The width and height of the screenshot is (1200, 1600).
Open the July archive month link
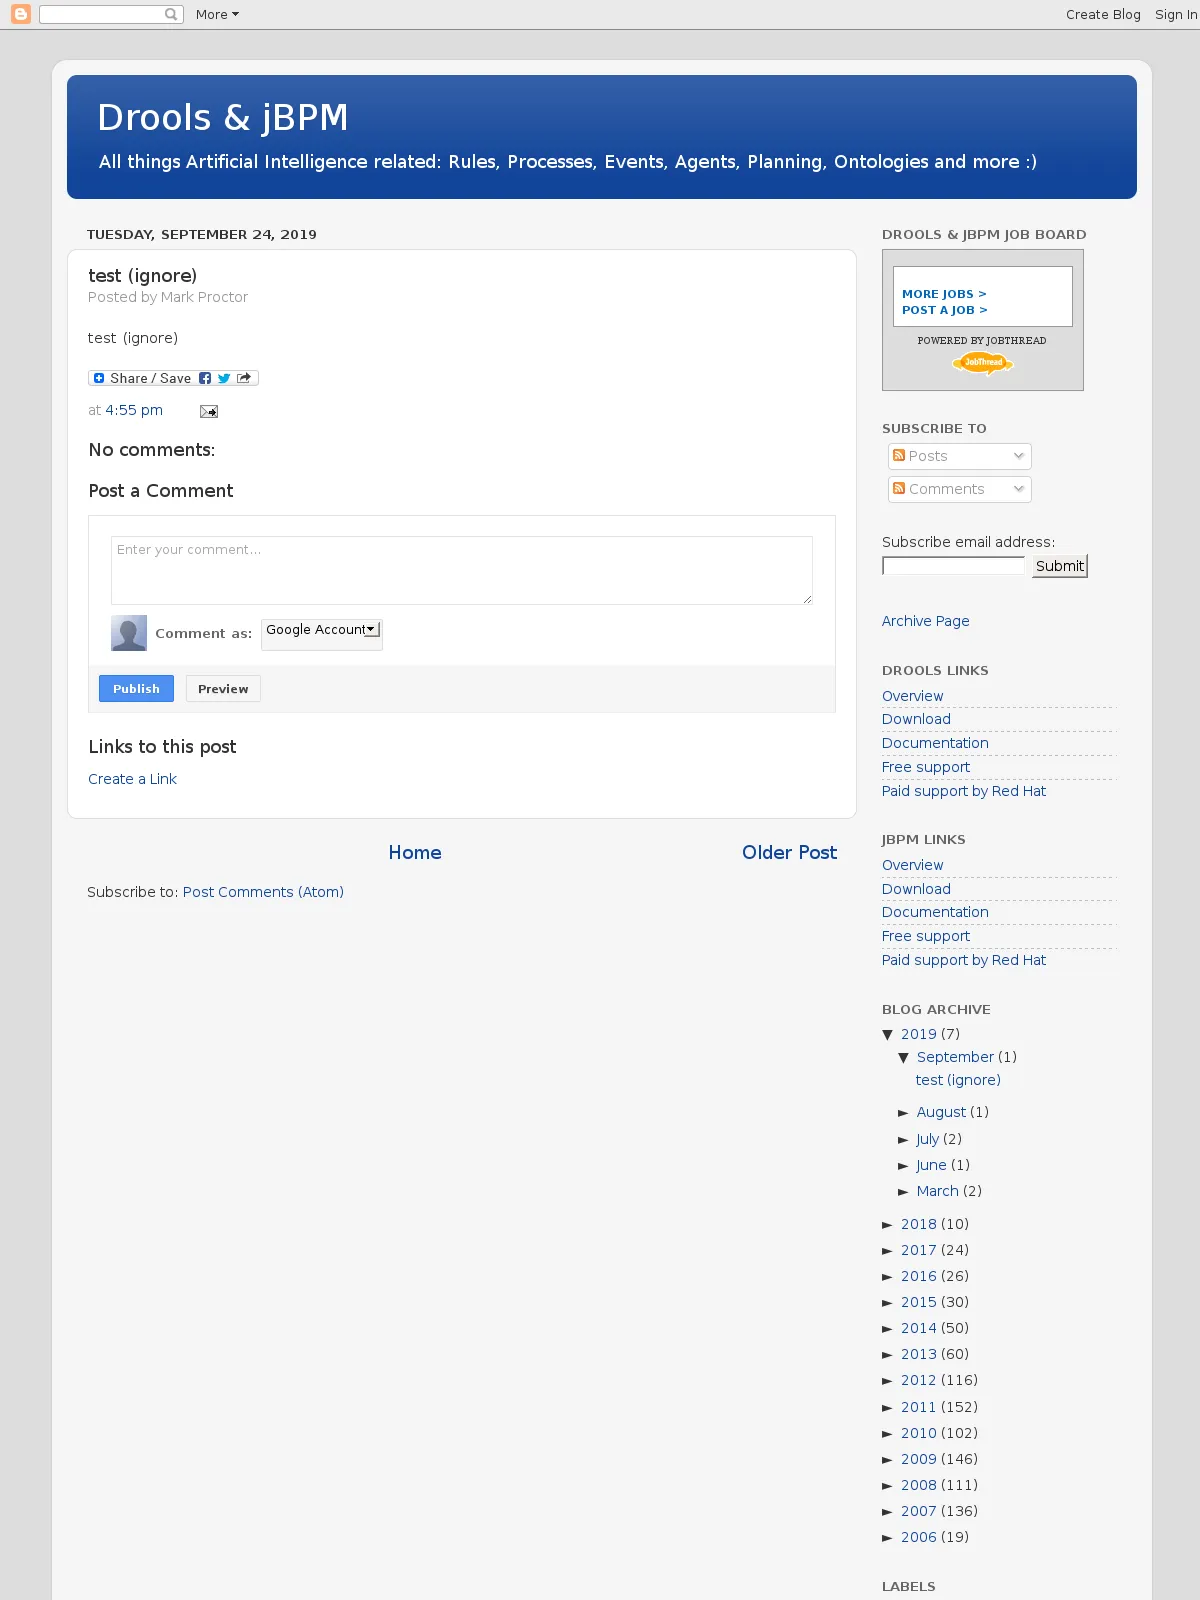(927, 1139)
